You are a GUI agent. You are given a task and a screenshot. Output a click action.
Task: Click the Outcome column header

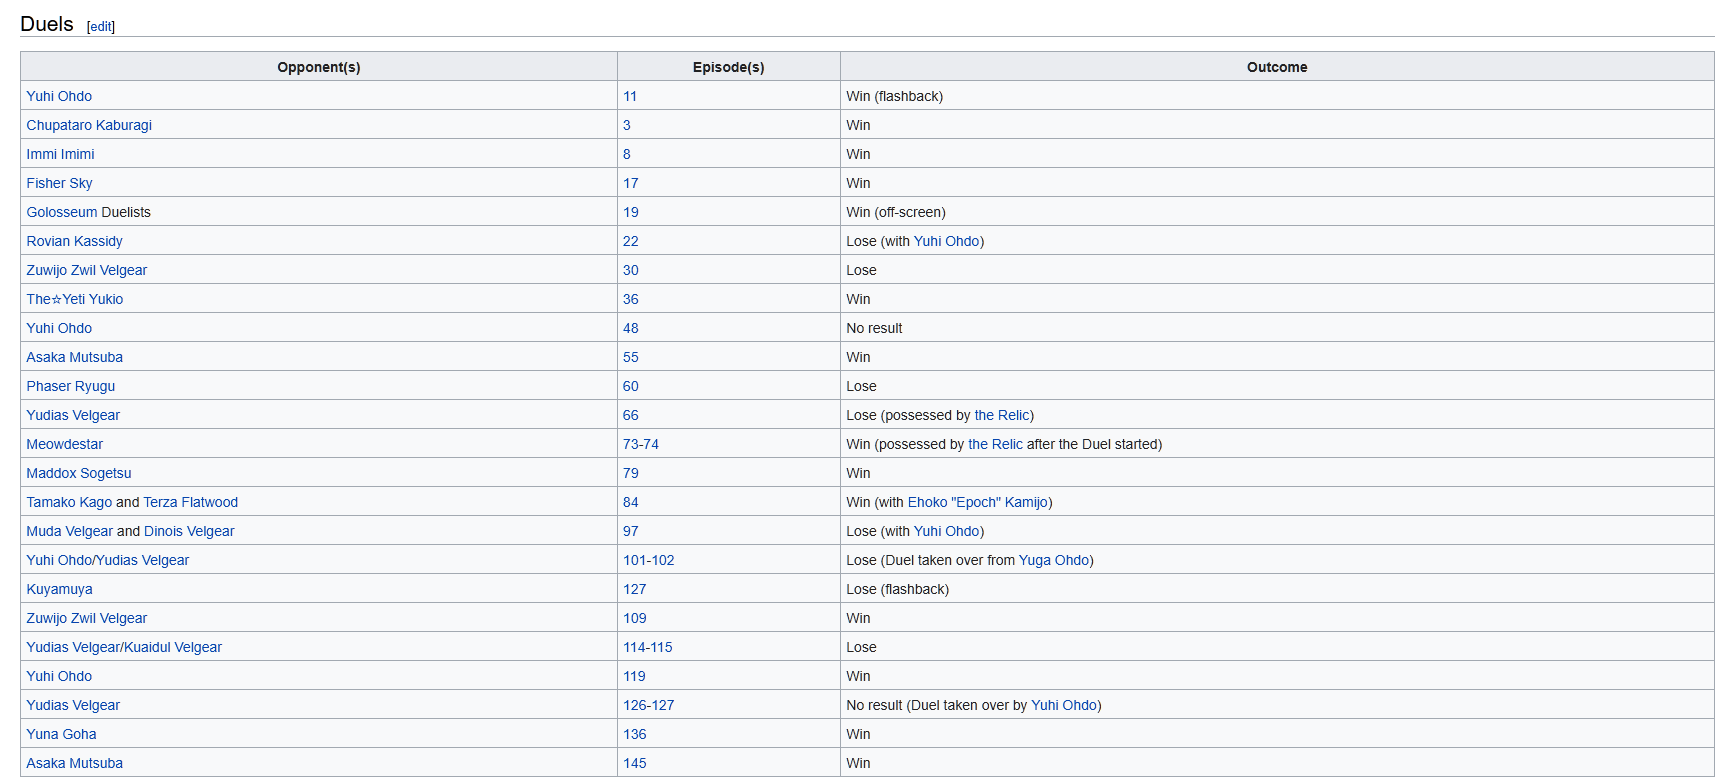tap(1277, 67)
